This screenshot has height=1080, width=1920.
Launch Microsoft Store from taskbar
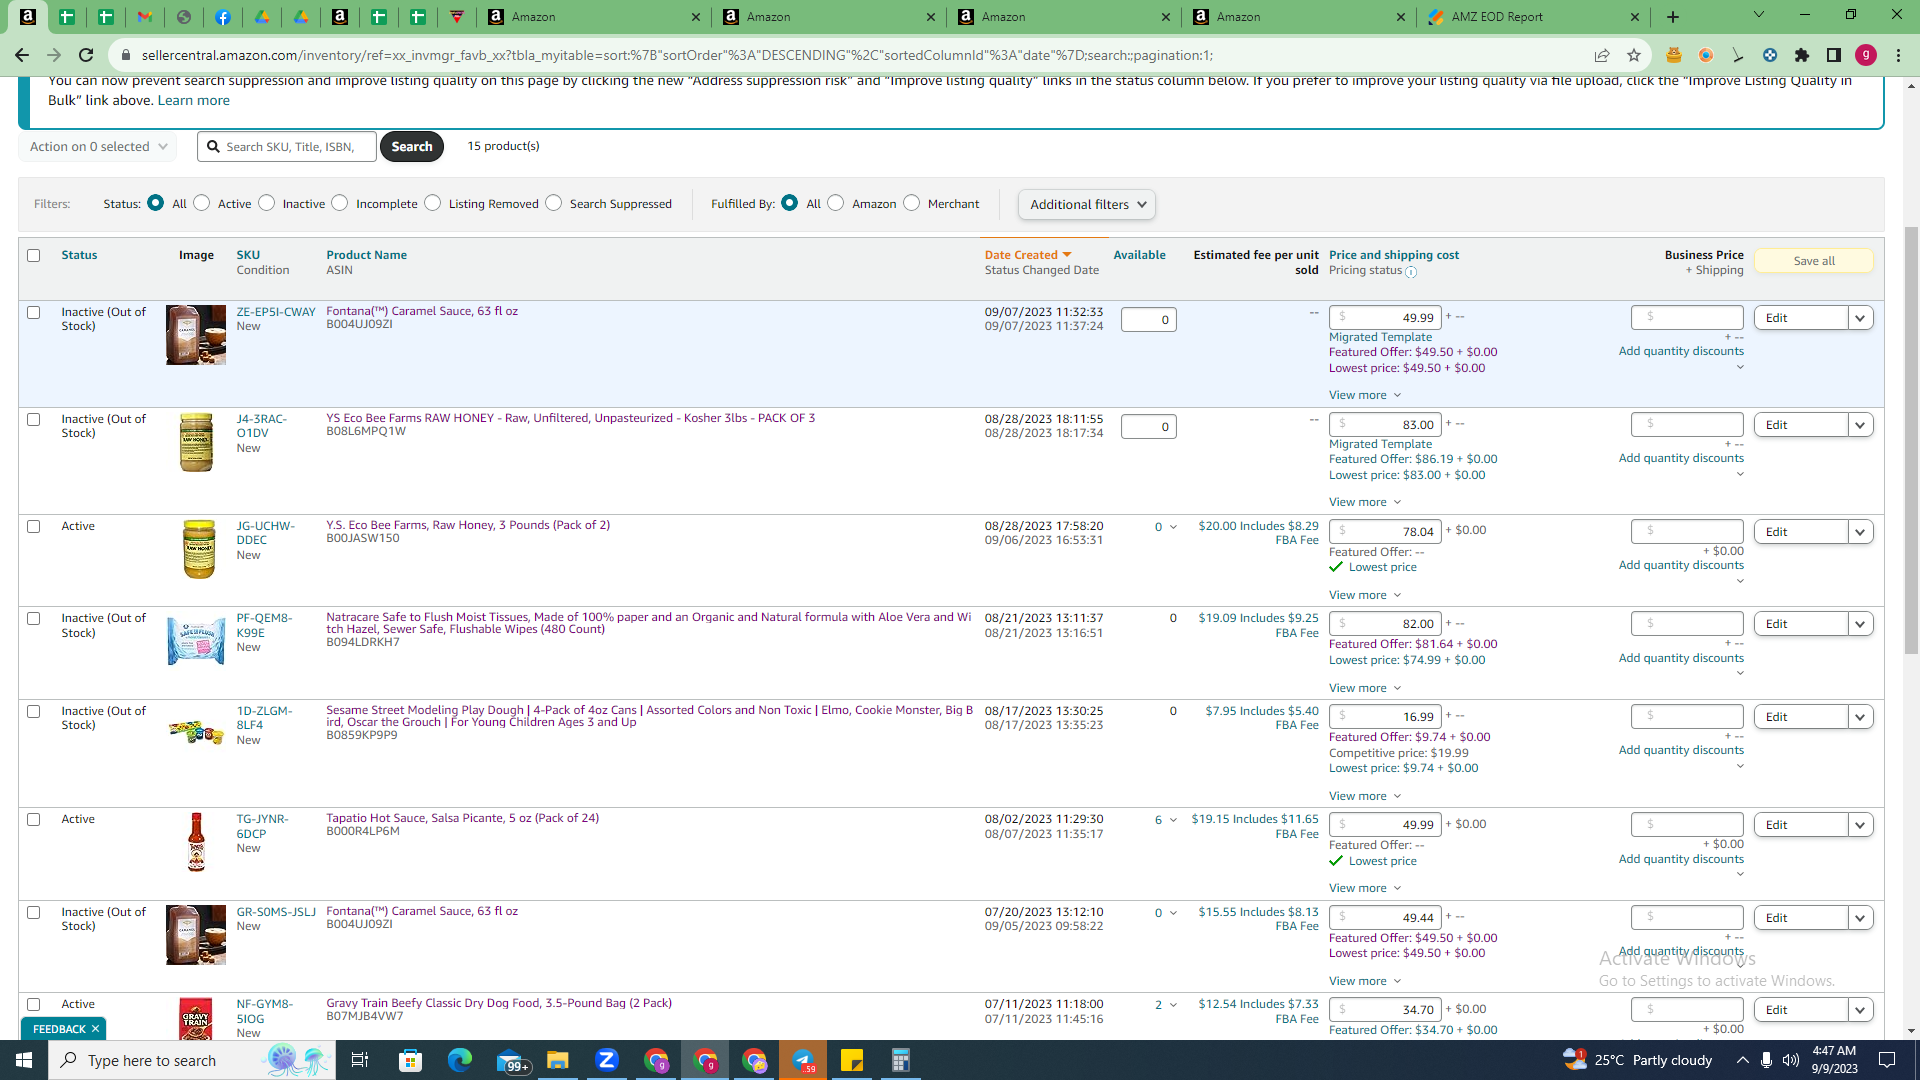click(410, 1060)
